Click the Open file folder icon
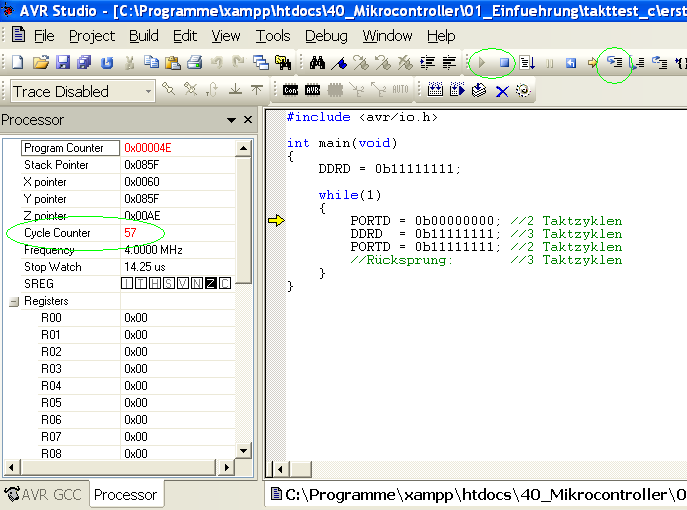Viewport: 687px width, 510px height. pos(40,62)
